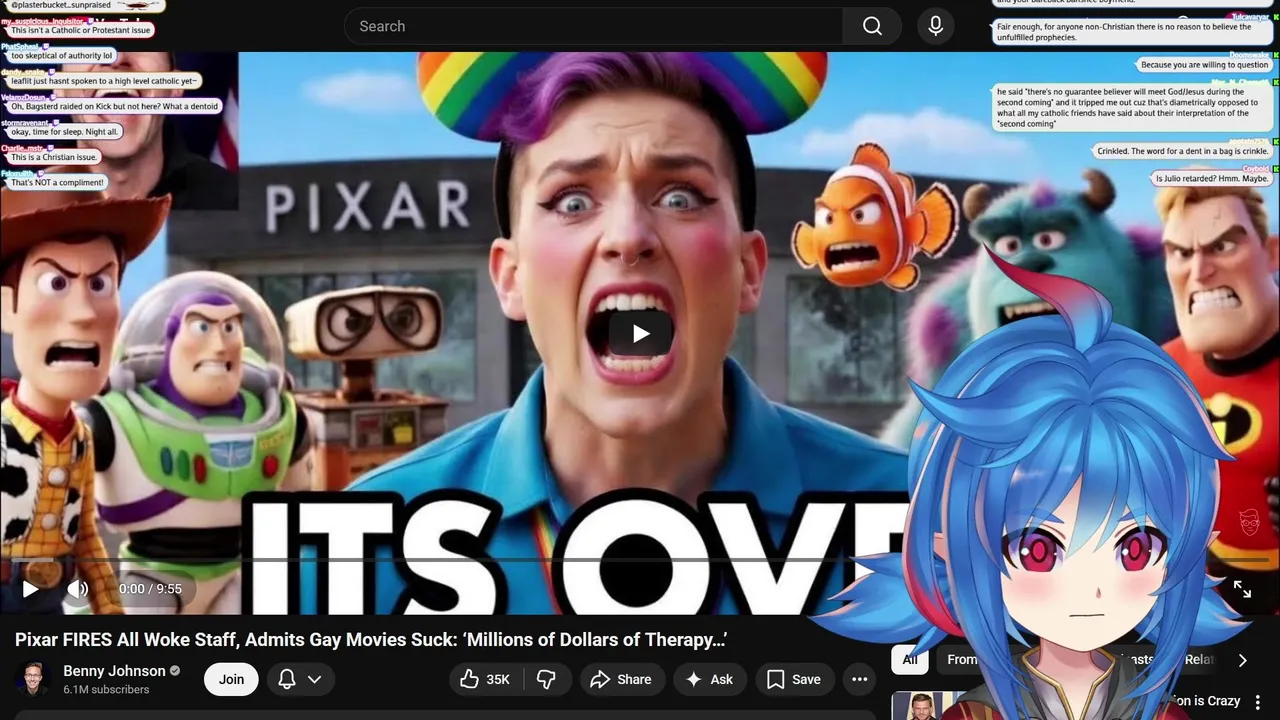This screenshot has width=1280, height=720.
Task: Enter fullscreen using the expand arrows icon
Action: click(x=1242, y=589)
